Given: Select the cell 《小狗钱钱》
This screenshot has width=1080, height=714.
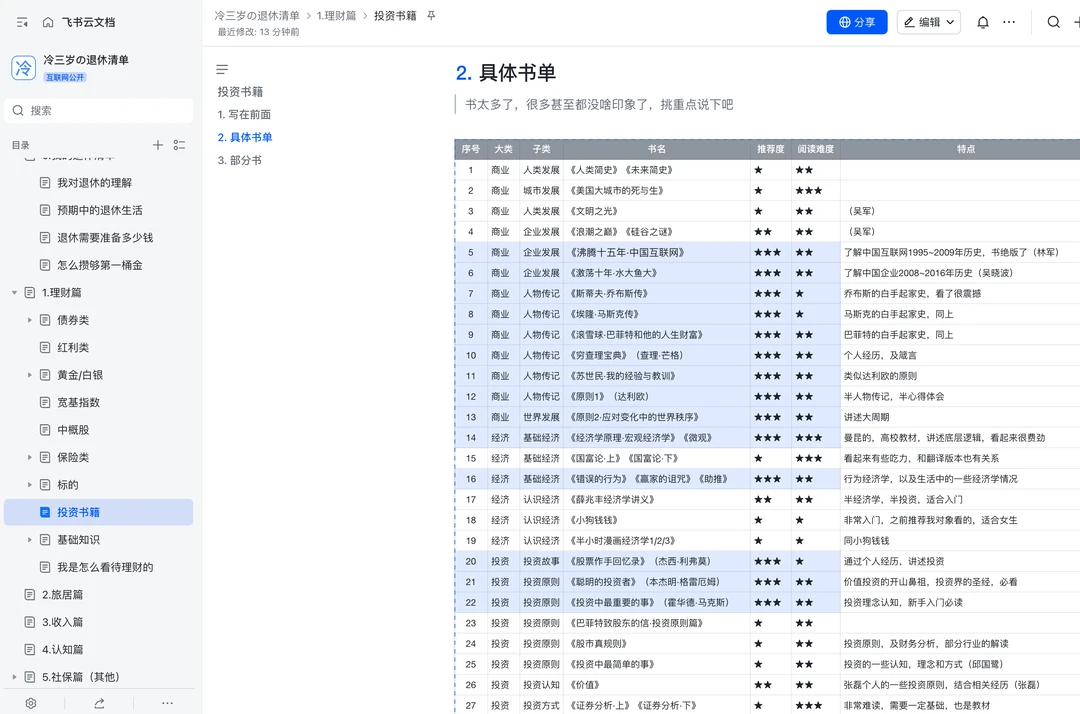Looking at the screenshot, I should click(x=657, y=520).
